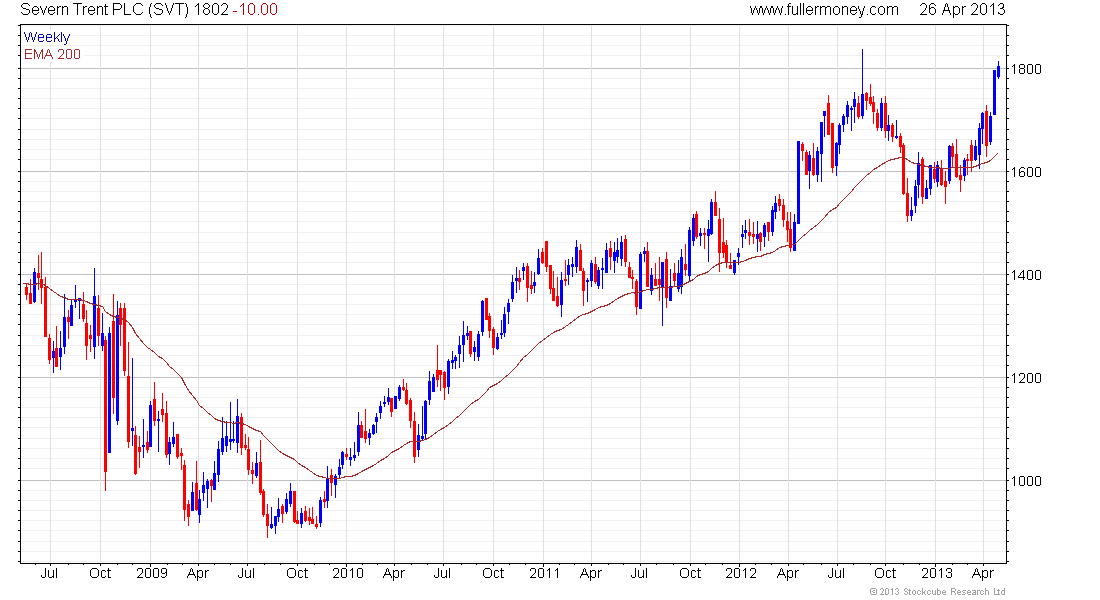The width and height of the screenshot is (1100, 600).
Task: Click the price change value -10.00
Action: [x=255, y=10]
